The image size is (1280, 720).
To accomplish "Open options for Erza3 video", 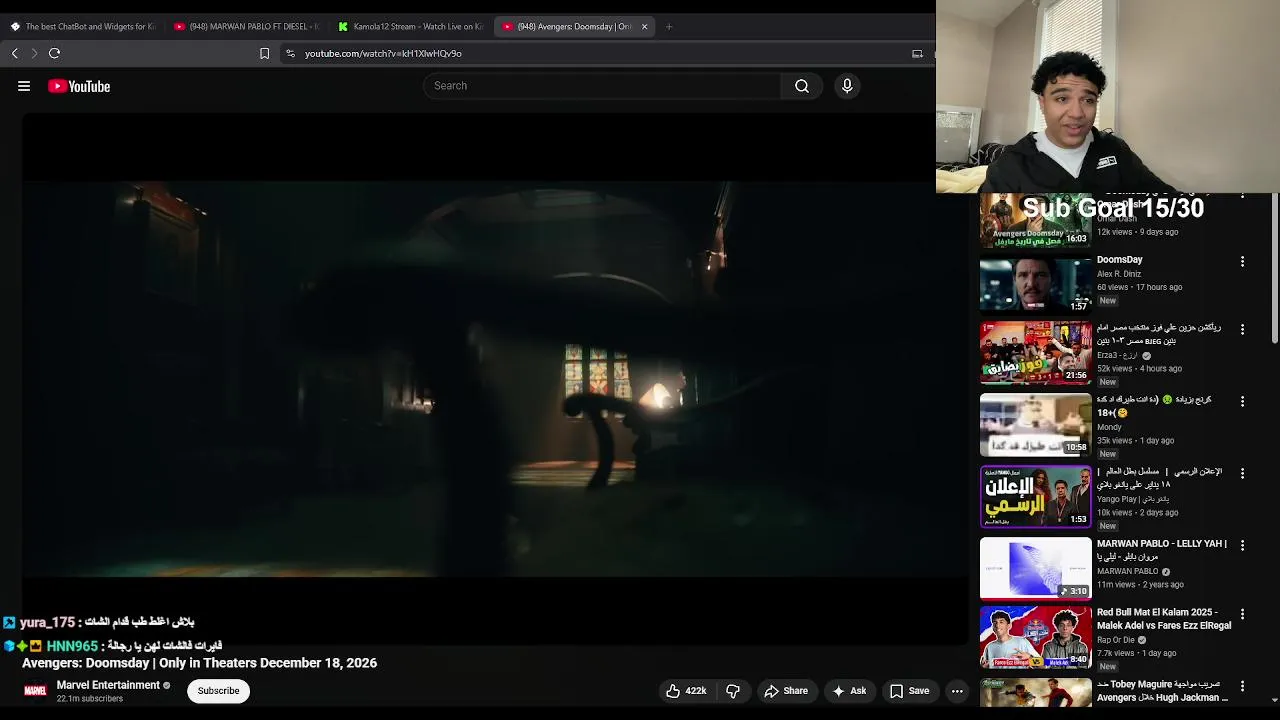I will pos(1242,329).
